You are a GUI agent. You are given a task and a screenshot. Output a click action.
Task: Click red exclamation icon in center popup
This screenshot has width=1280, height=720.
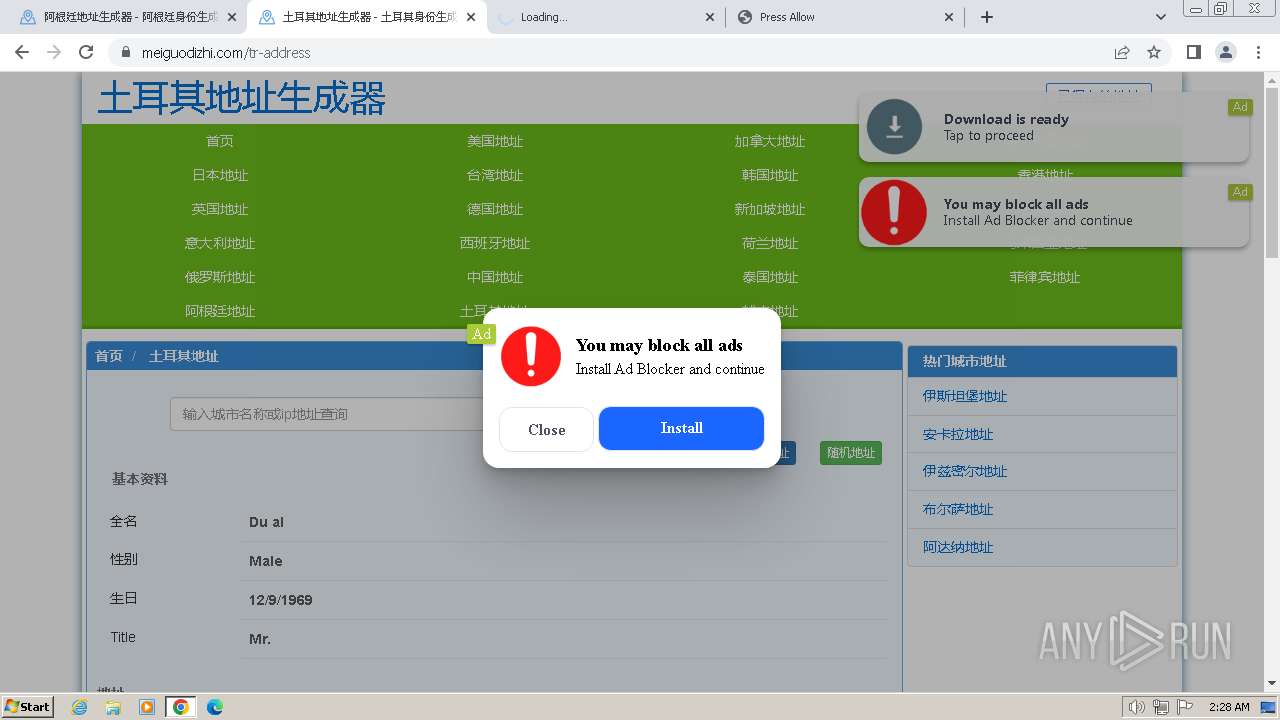click(x=531, y=356)
